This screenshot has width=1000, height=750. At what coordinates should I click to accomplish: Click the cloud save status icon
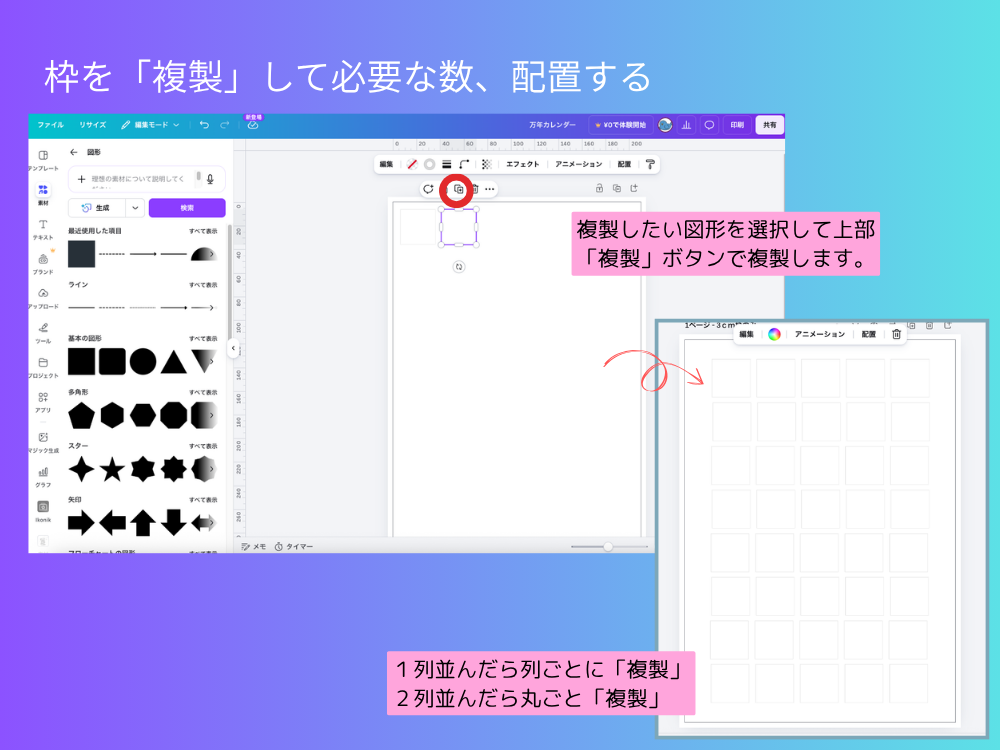coord(253,125)
